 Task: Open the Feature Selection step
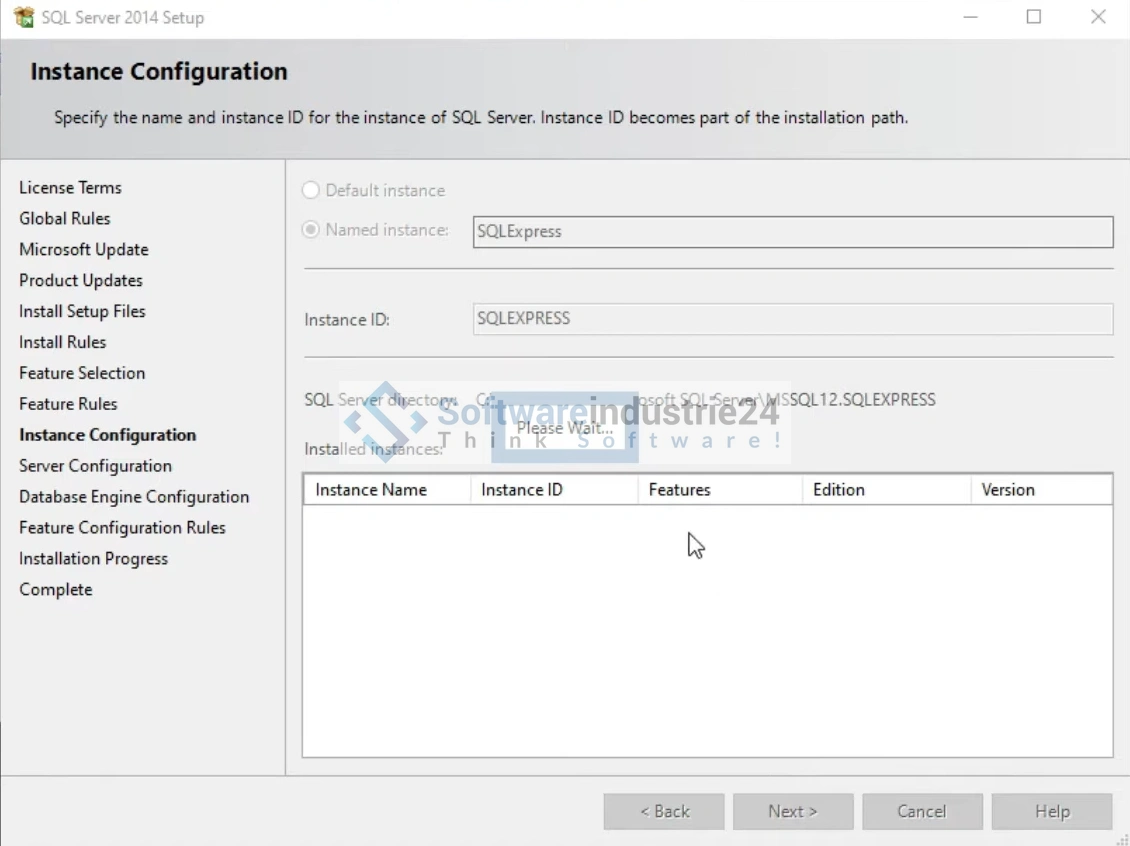click(82, 373)
